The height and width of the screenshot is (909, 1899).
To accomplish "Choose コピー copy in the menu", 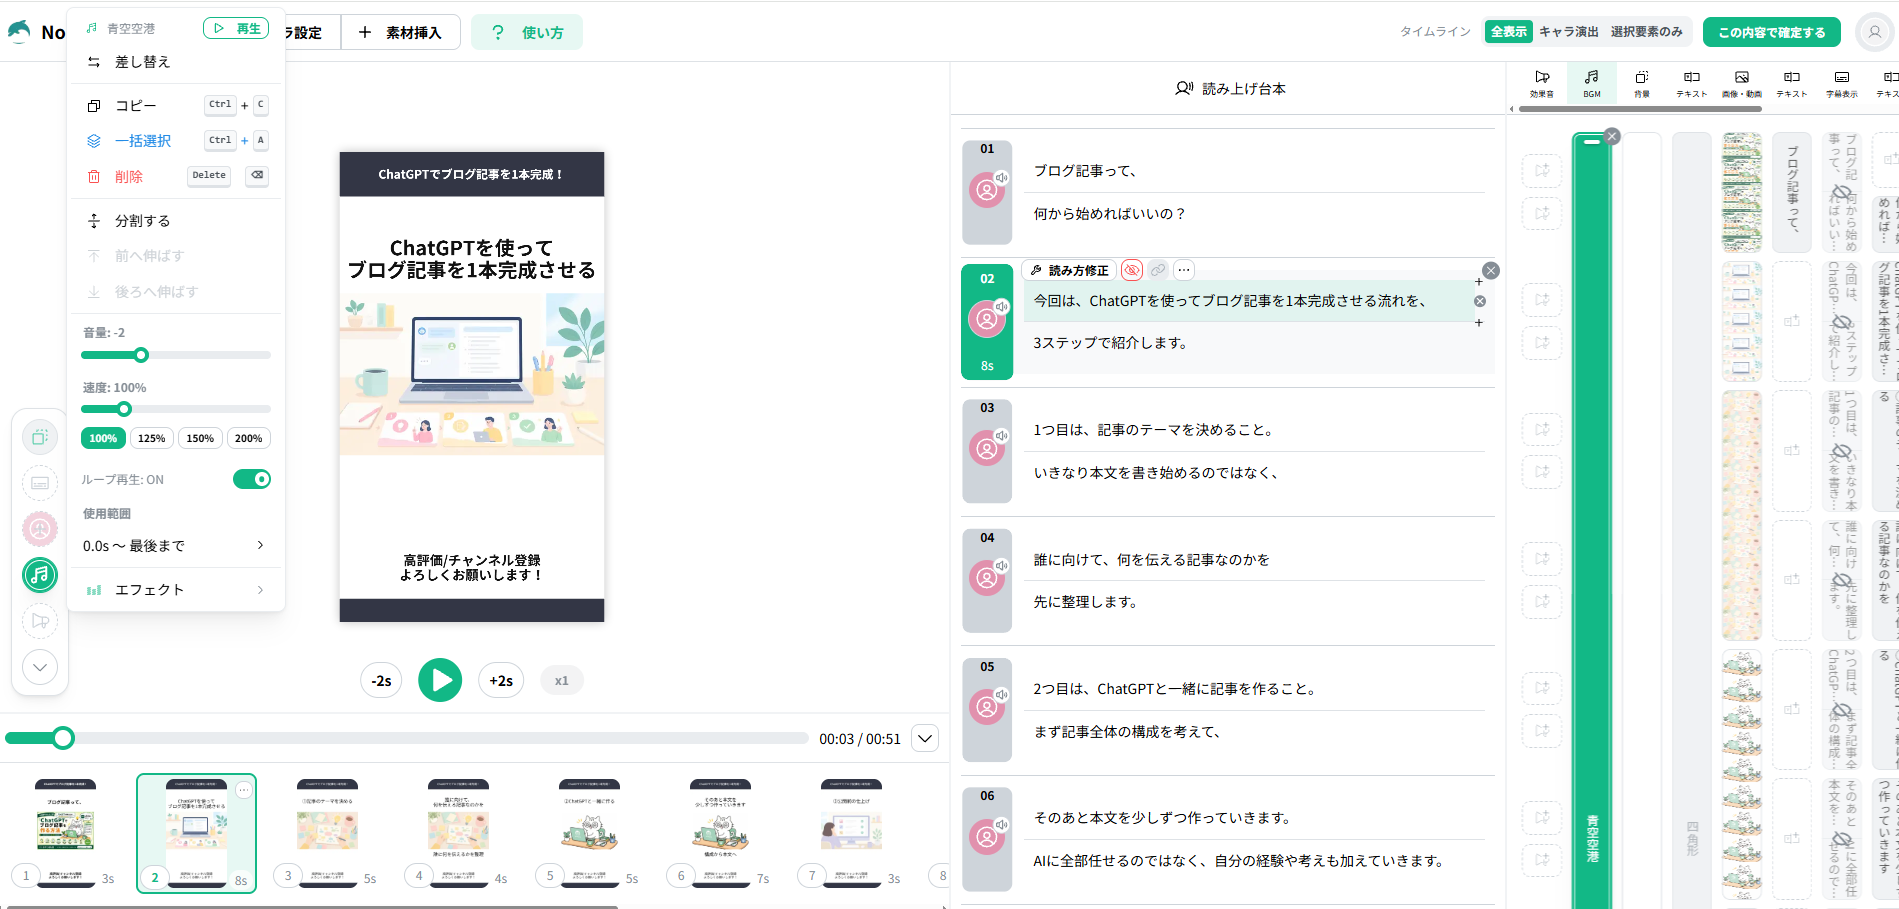I will (x=175, y=105).
